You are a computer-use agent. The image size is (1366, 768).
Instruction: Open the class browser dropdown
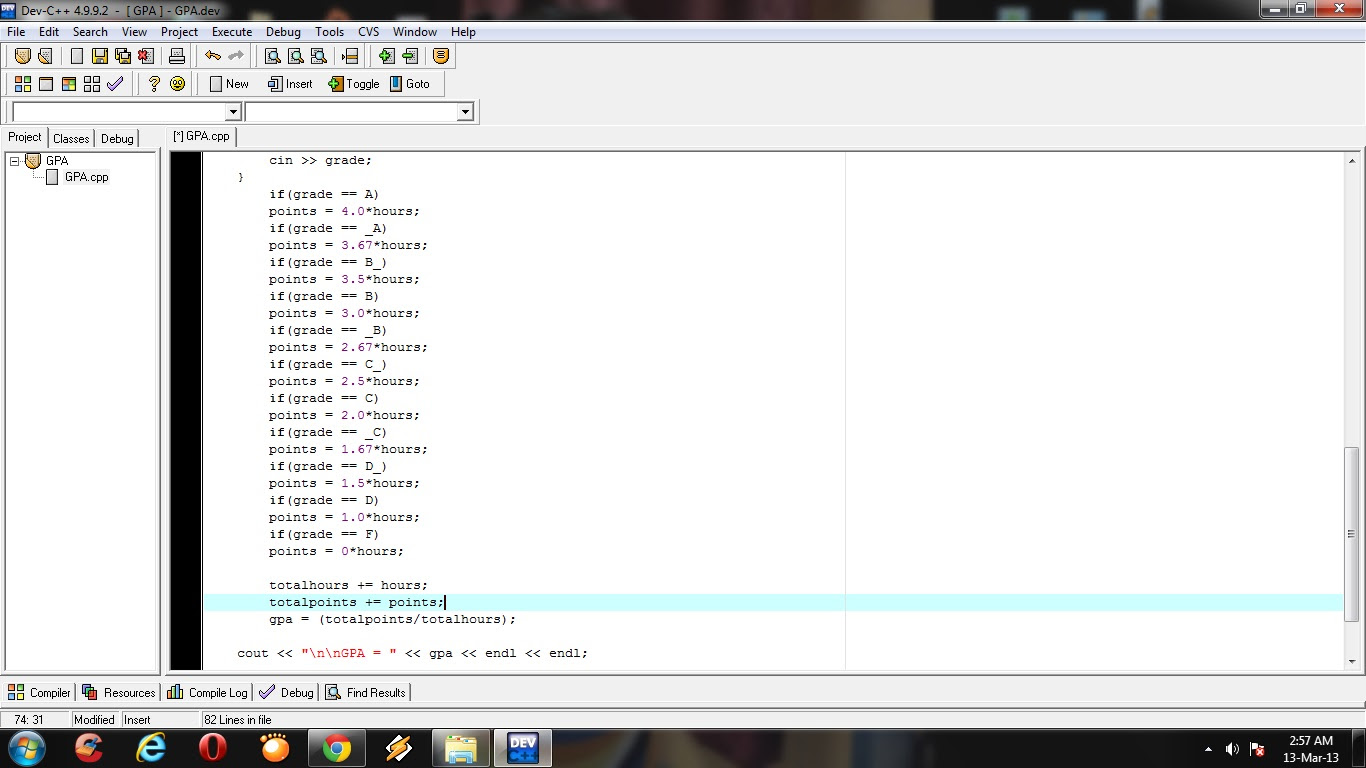(x=465, y=112)
